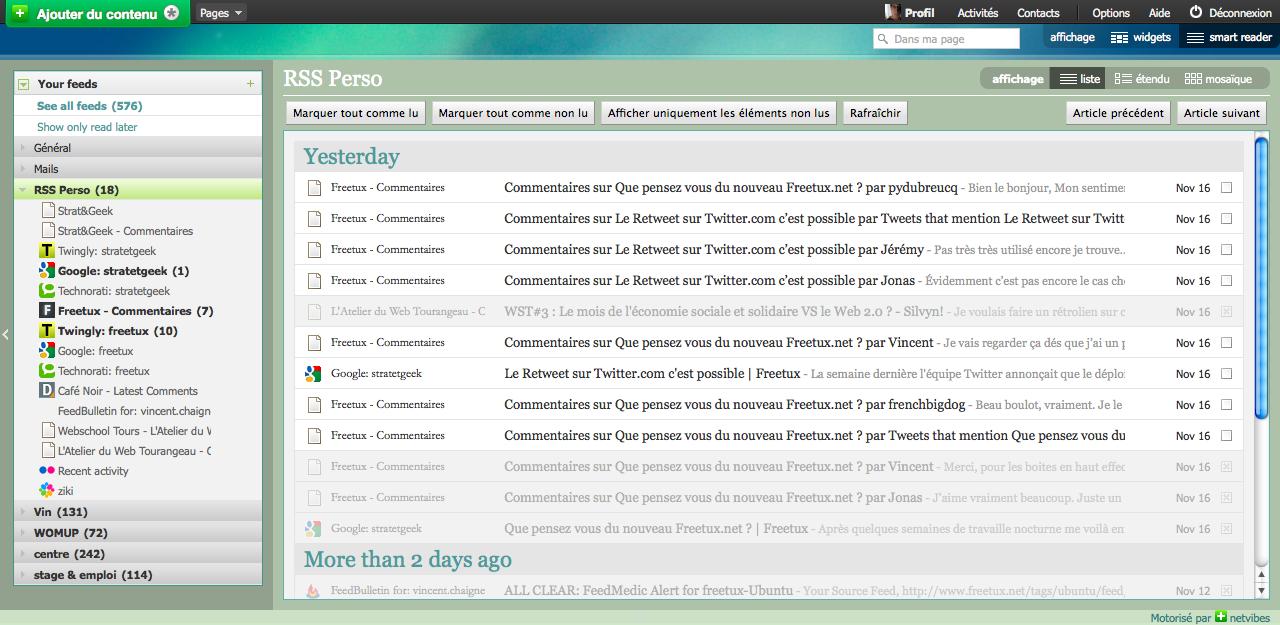Click the scroll-down arrow of the article list

(1260, 591)
